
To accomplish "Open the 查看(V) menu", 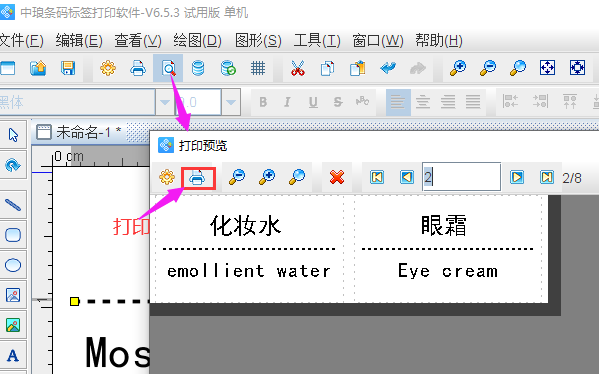I will [x=138, y=40].
